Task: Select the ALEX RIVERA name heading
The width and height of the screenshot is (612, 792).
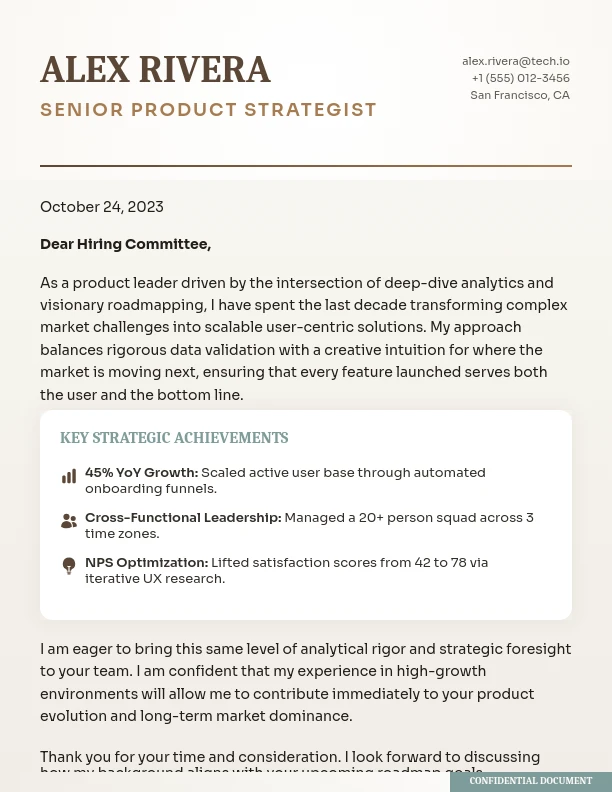Action: point(155,70)
